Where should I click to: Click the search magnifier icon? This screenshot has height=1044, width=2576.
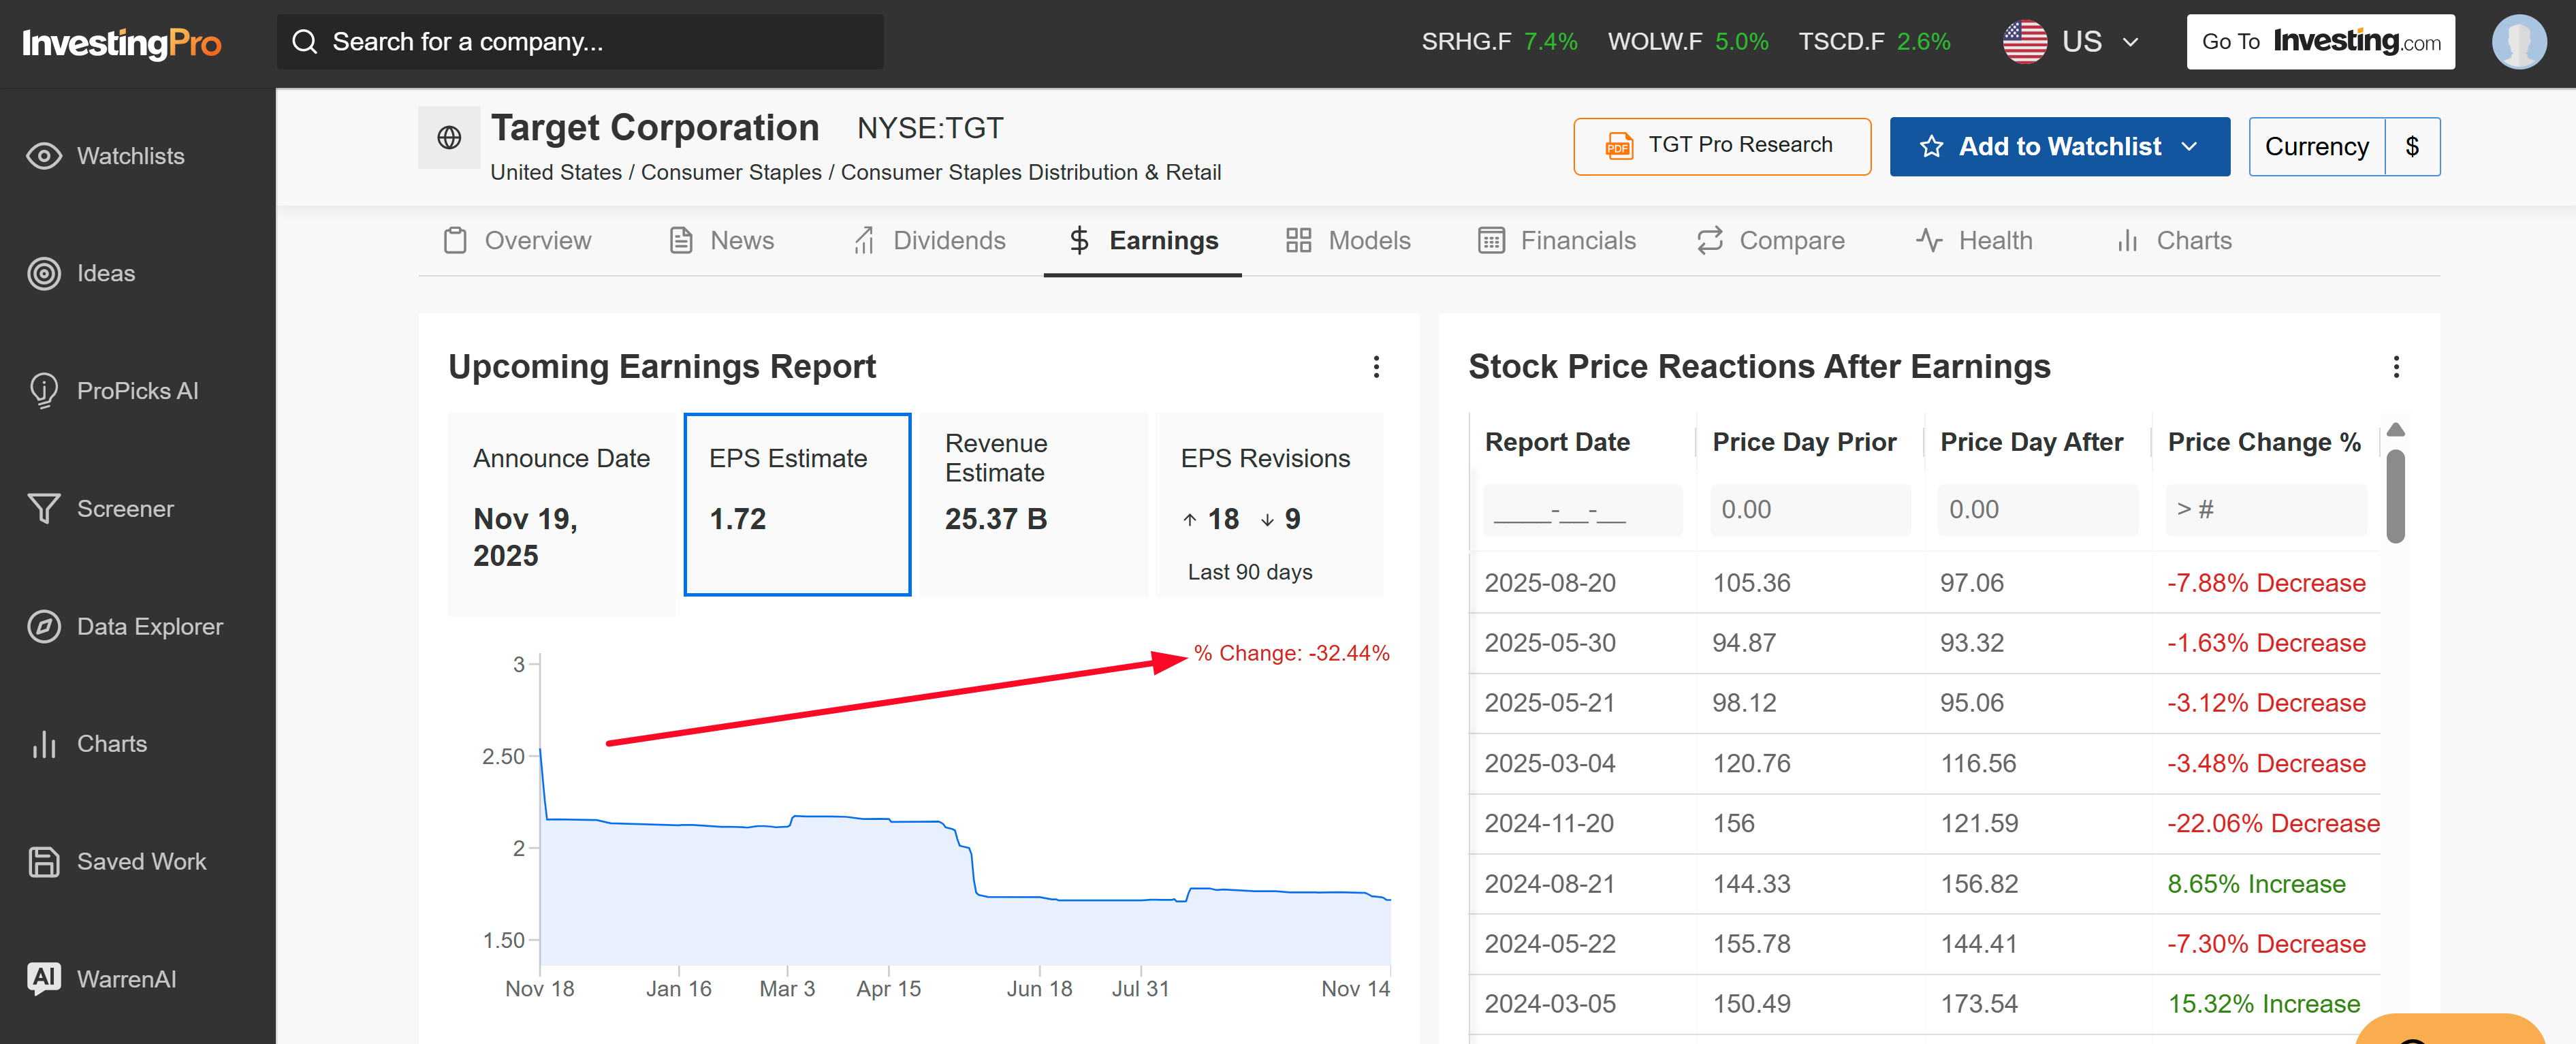click(305, 41)
